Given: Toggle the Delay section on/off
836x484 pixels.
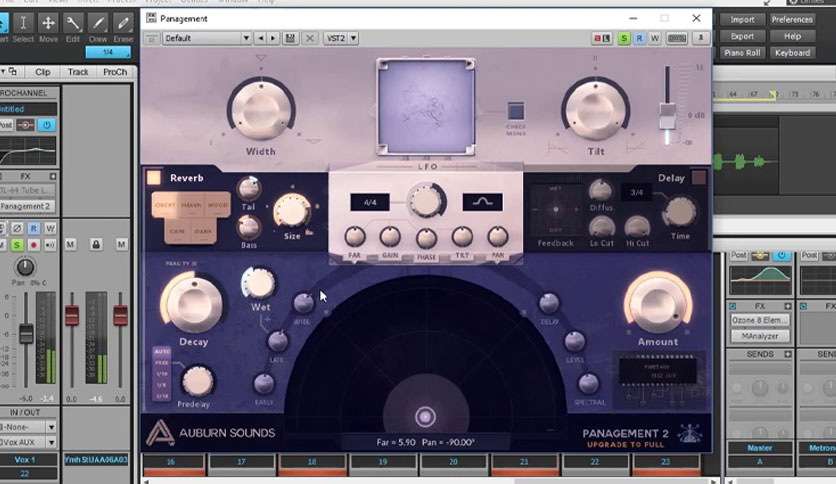Looking at the screenshot, I should [x=698, y=178].
